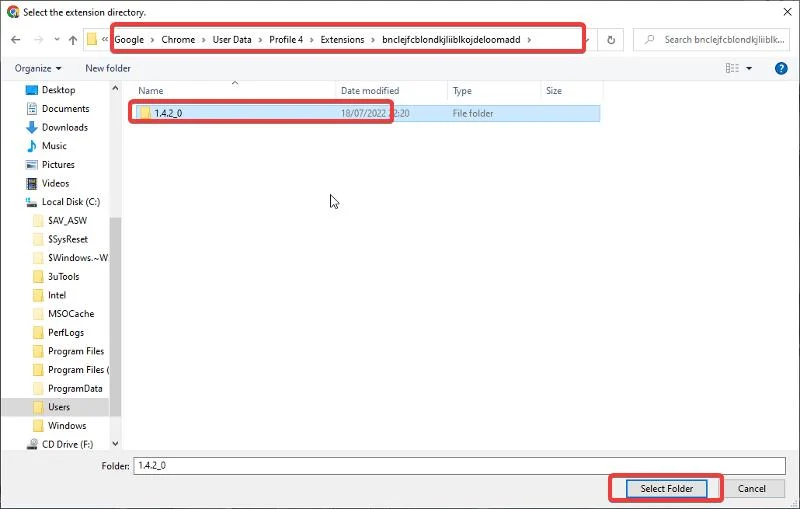Image resolution: width=800 pixels, height=509 pixels.
Task: Expand chevron after Chrome breadcrumb
Action: (x=204, y=40)
